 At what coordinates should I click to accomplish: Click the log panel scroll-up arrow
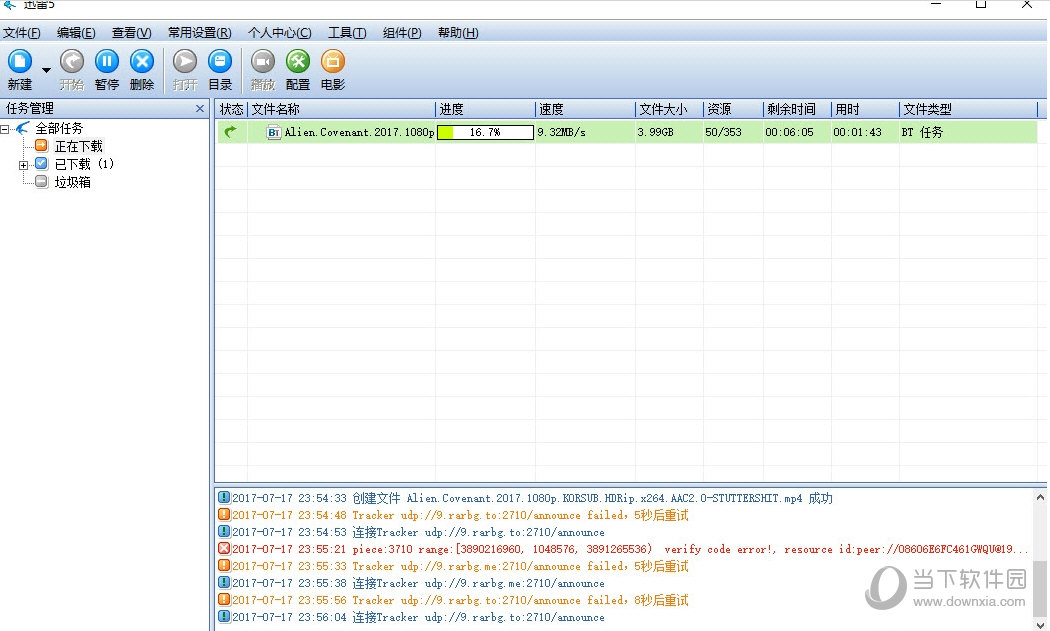tap(1040, 497)
